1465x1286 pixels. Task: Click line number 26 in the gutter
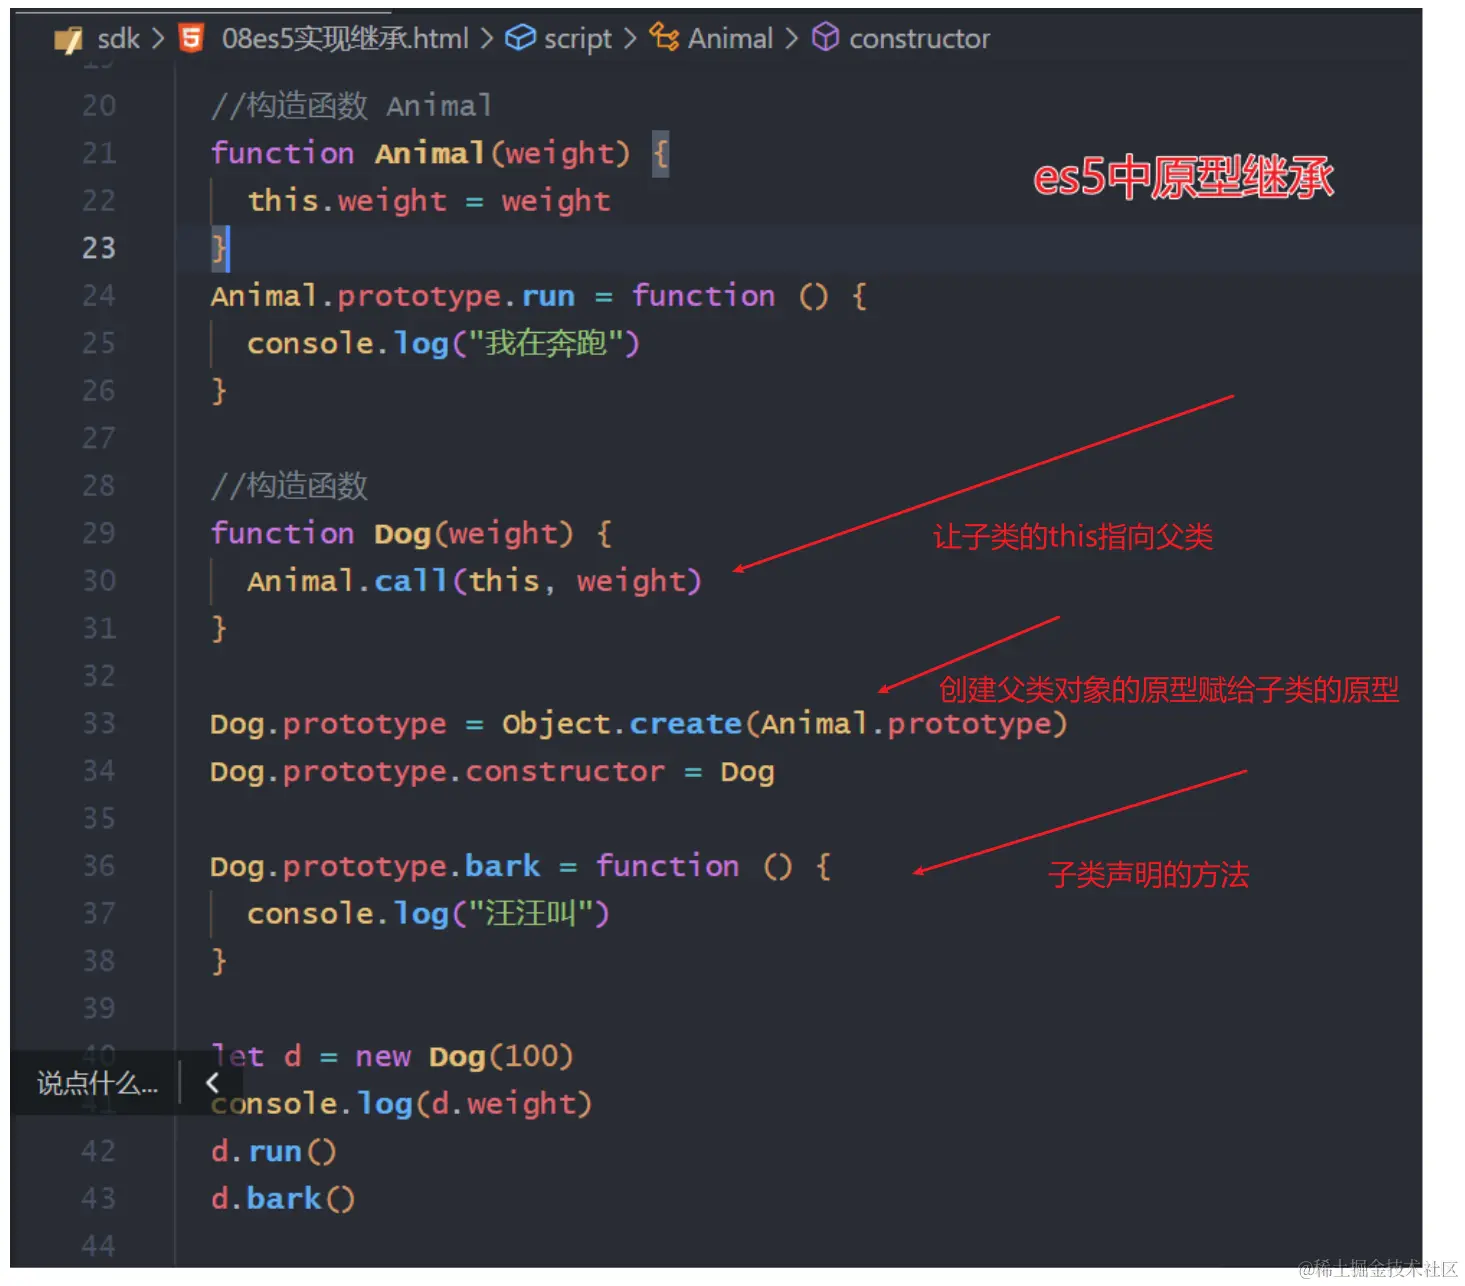pos(99,391)
